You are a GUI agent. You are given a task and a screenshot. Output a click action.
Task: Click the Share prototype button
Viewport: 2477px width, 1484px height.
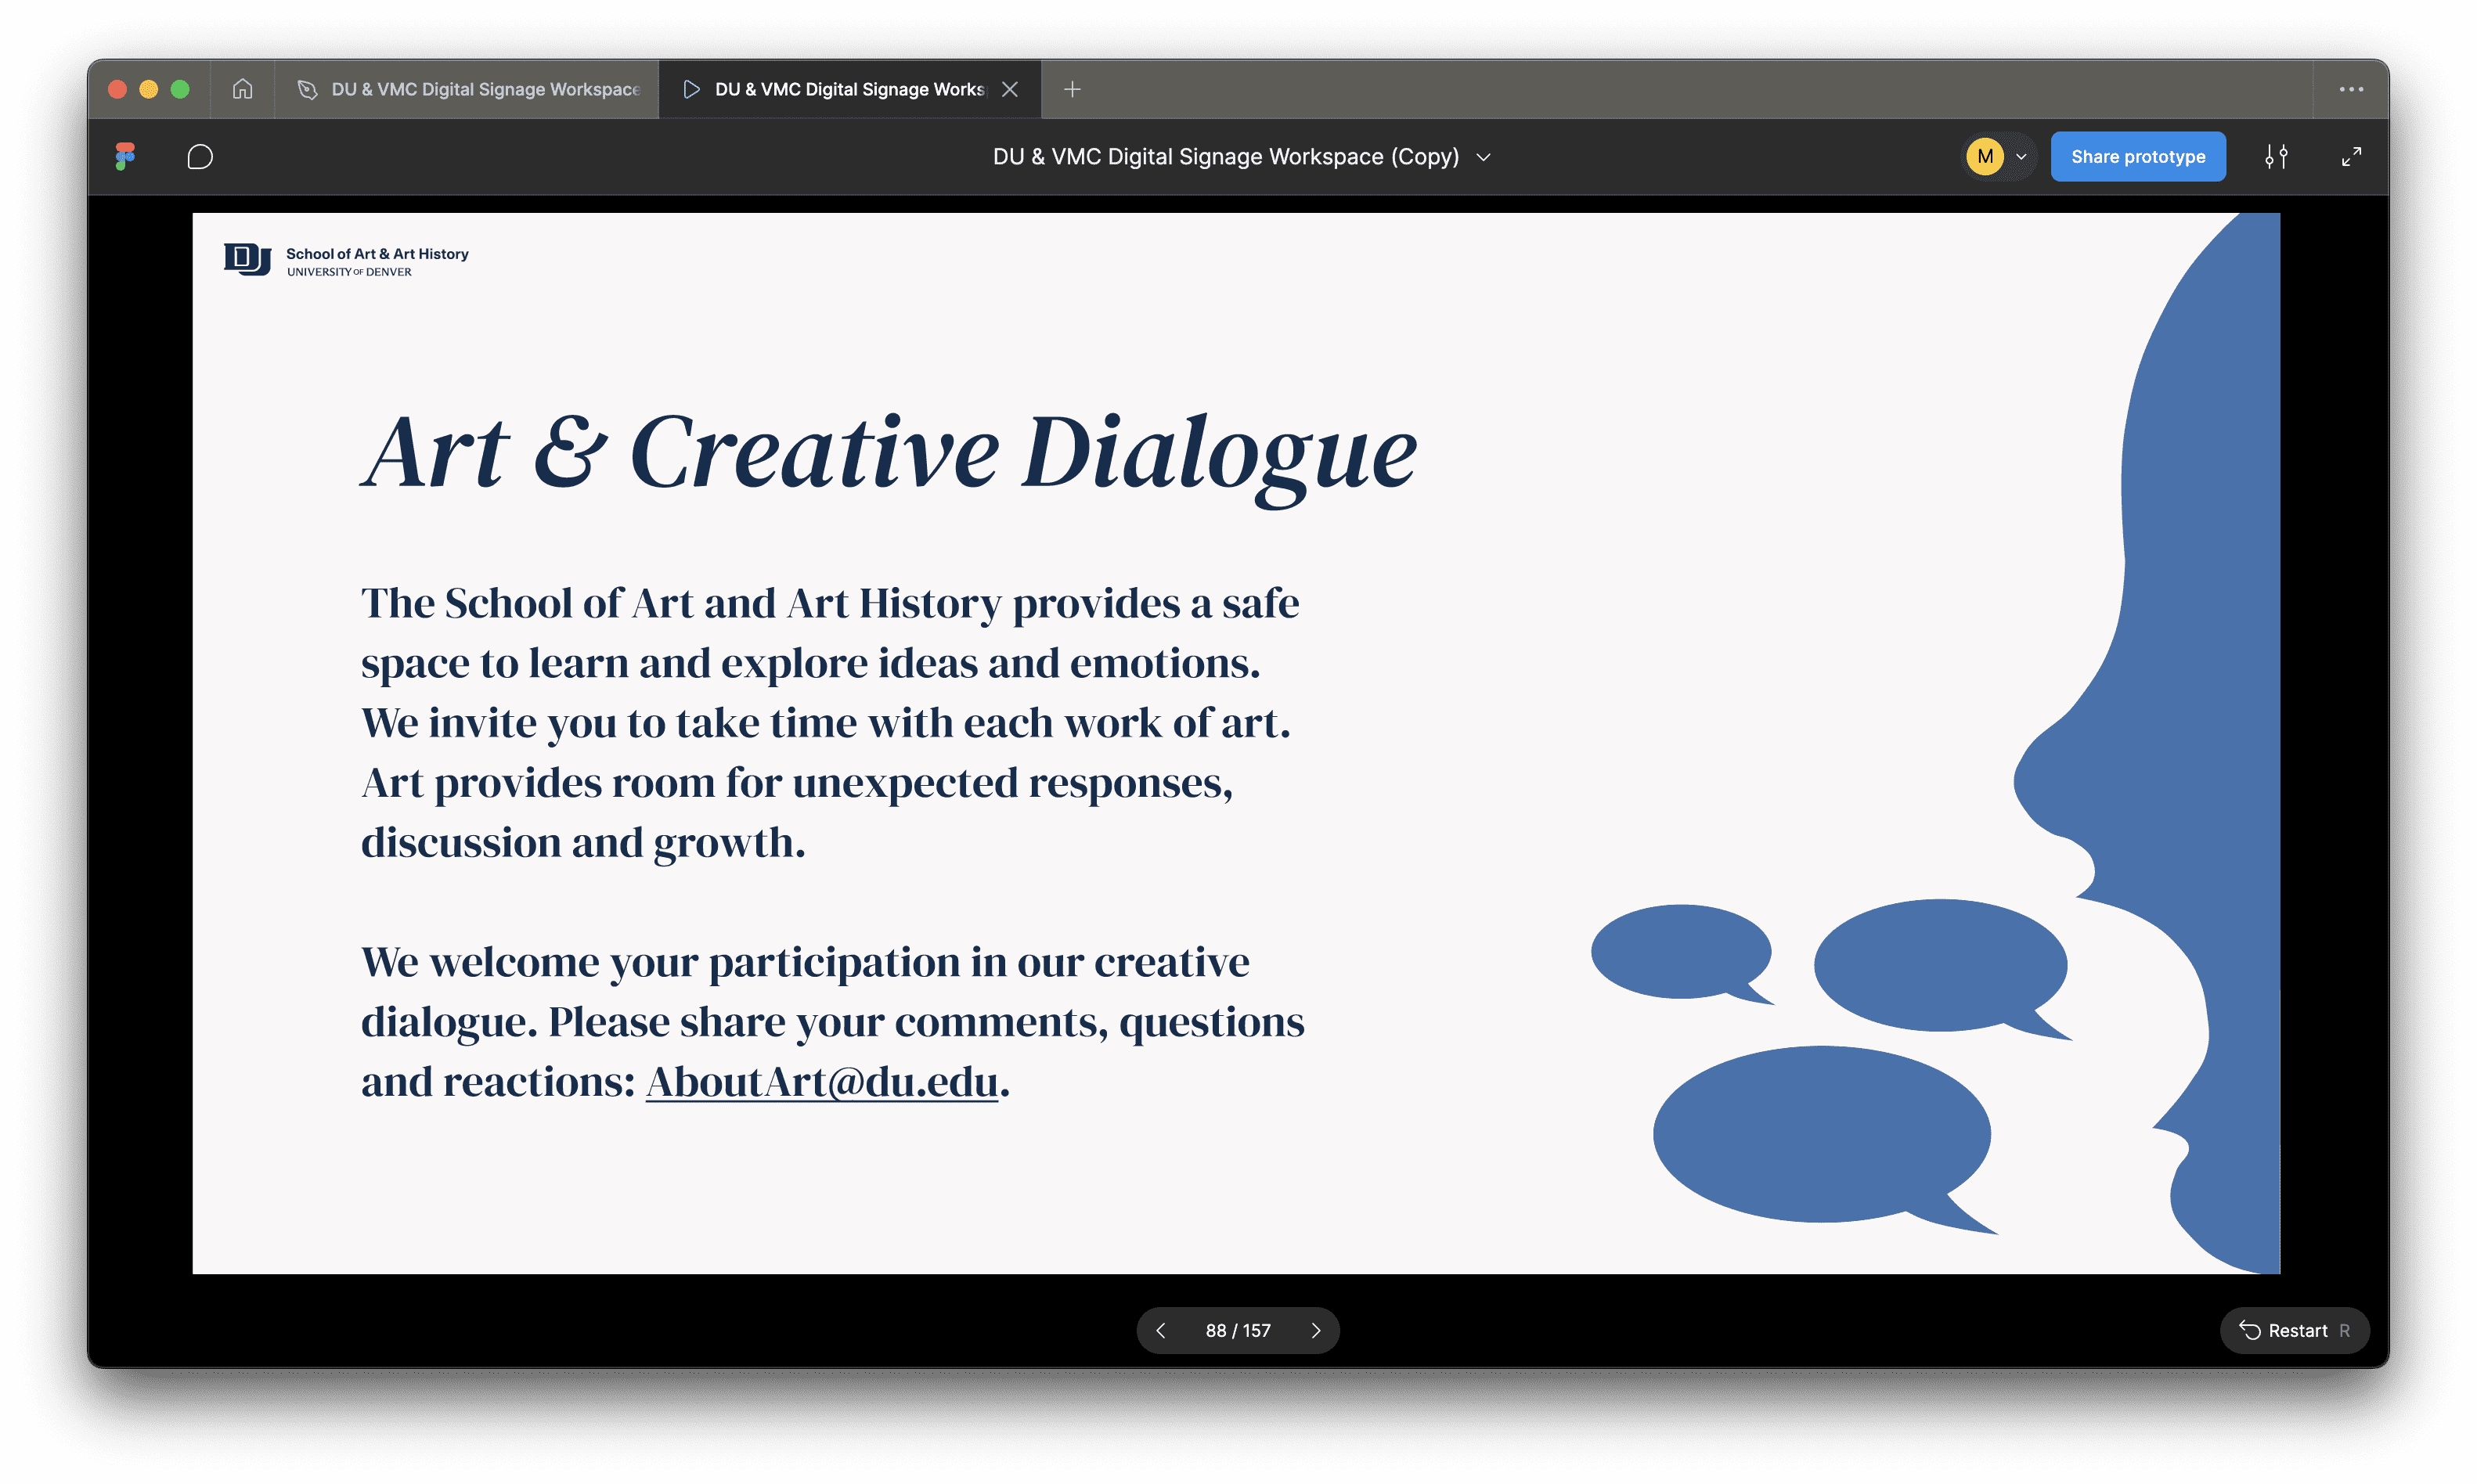point(2138,156)
